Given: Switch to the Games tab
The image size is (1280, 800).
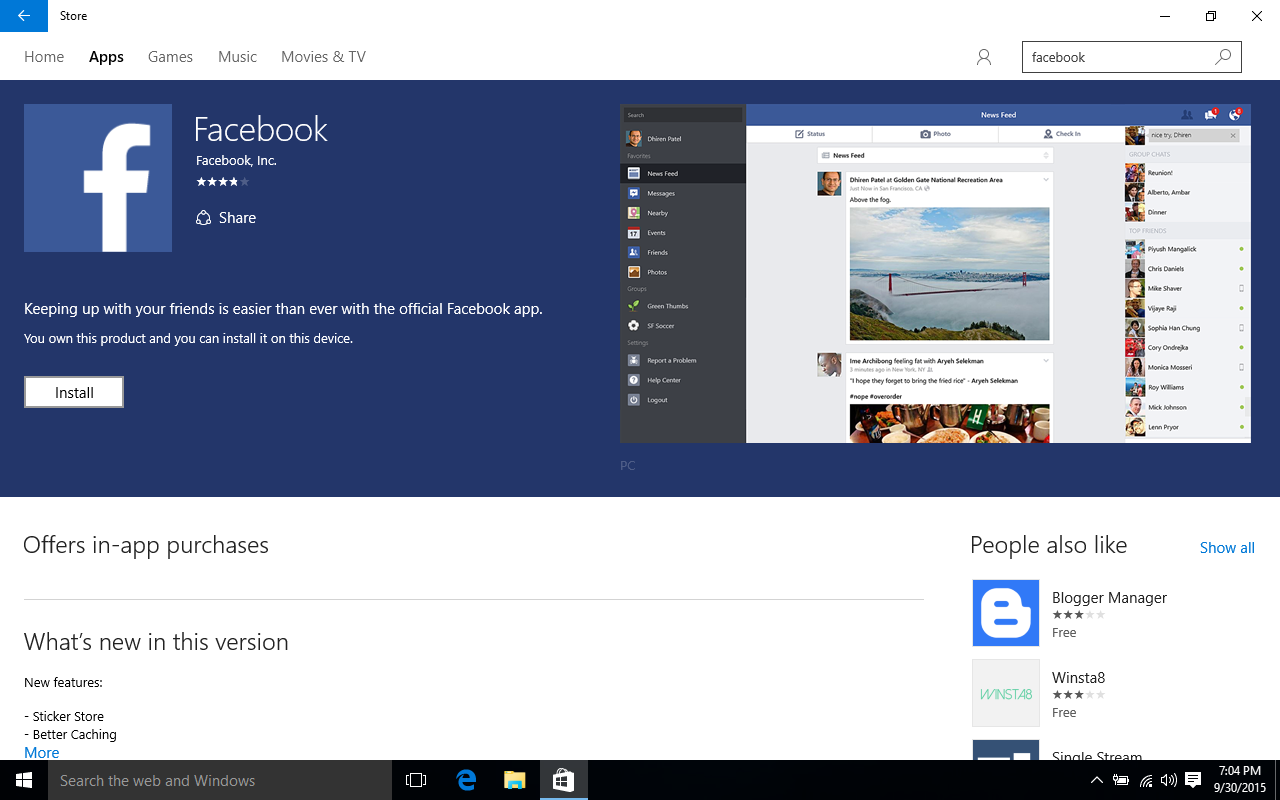Looking at the screenshot, I should pyautogui.click(x=170, y=57).
